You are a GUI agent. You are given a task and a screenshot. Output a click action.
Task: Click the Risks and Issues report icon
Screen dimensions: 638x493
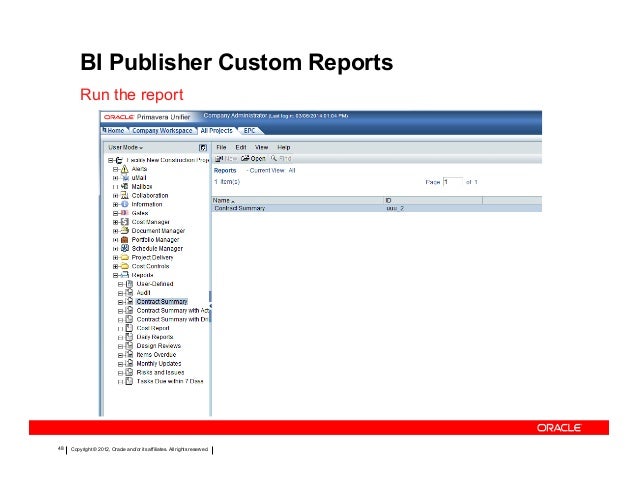129,372
